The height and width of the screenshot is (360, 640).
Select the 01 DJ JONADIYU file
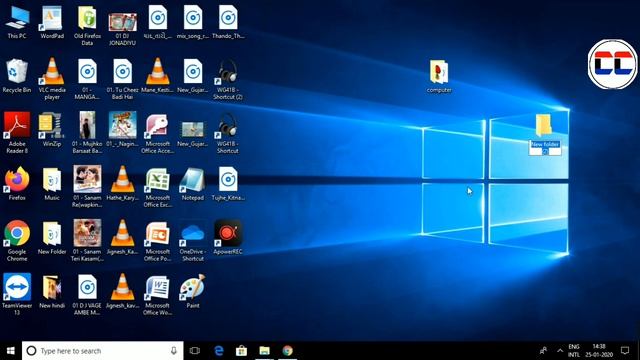122,29
